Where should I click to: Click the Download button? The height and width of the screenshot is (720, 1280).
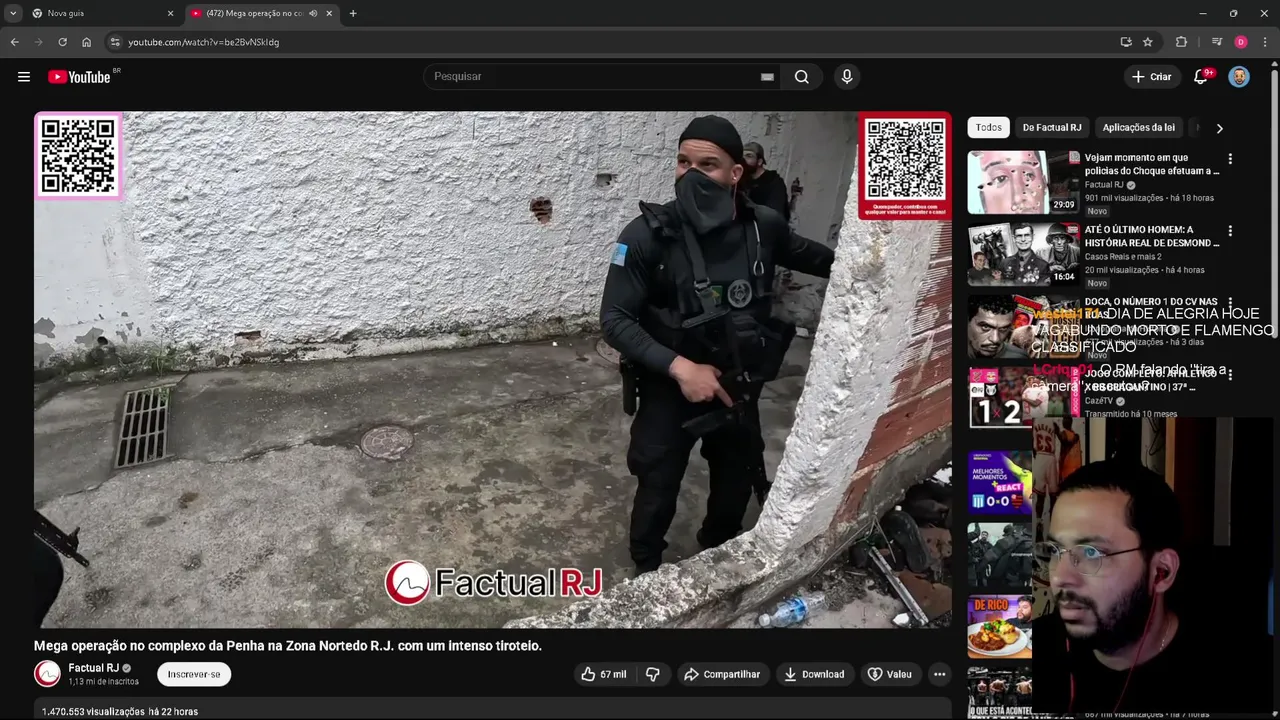[x=814, y=674]
